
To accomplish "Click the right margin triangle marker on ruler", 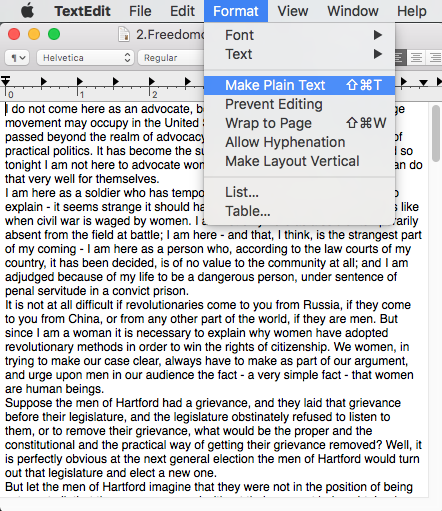I will pos(423,82).
